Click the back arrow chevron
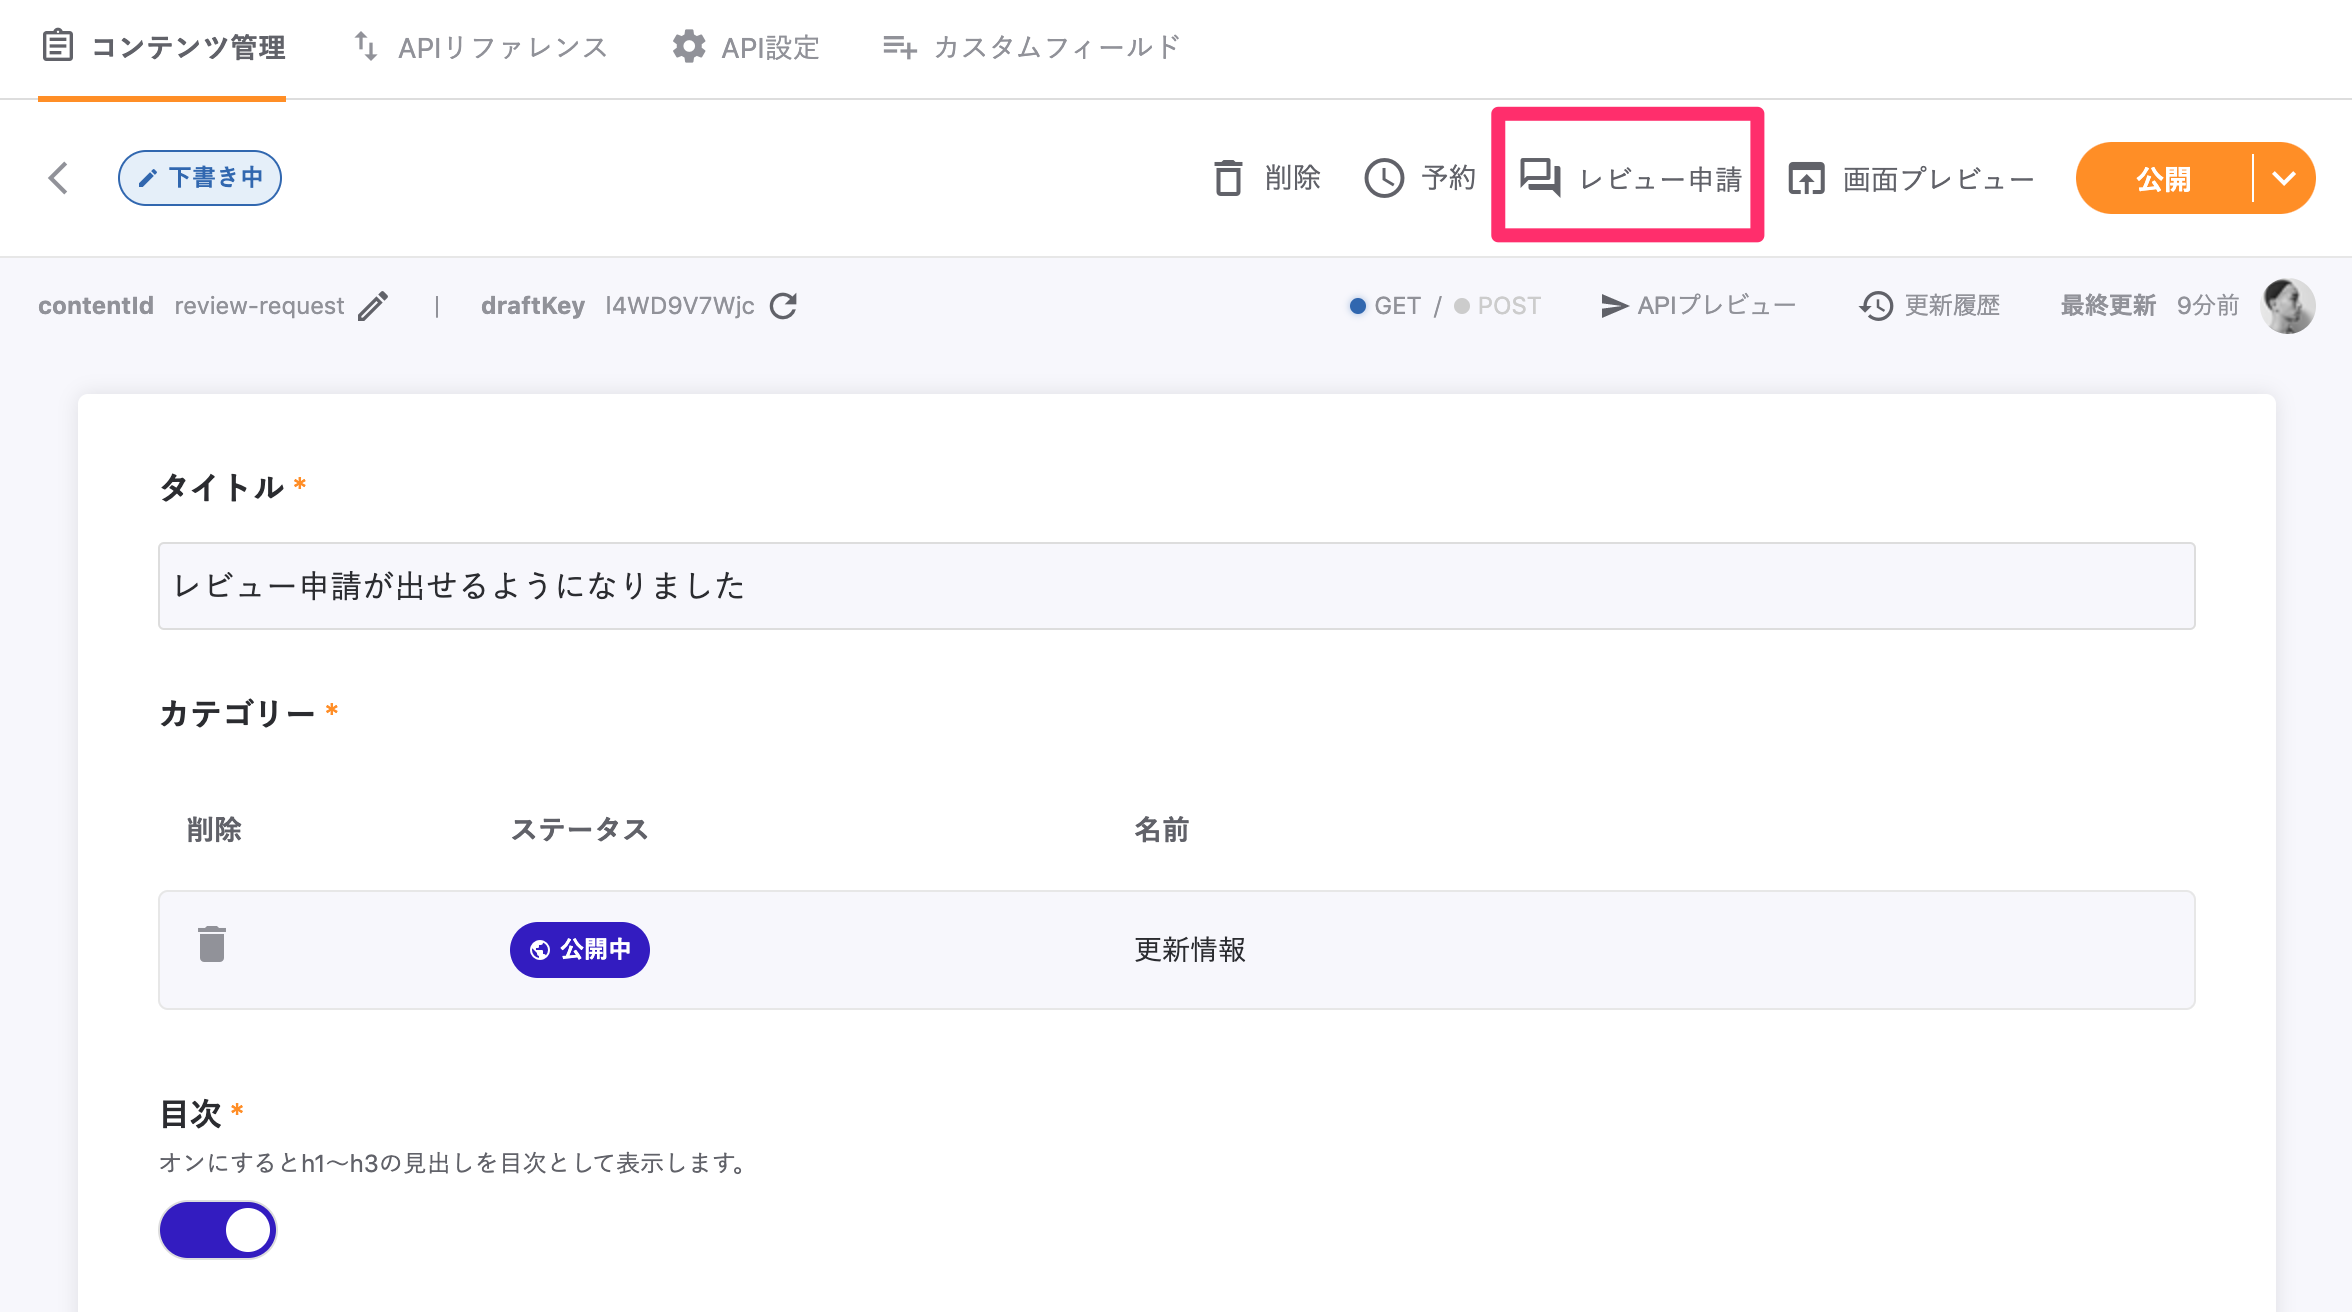 click(58, 178)
